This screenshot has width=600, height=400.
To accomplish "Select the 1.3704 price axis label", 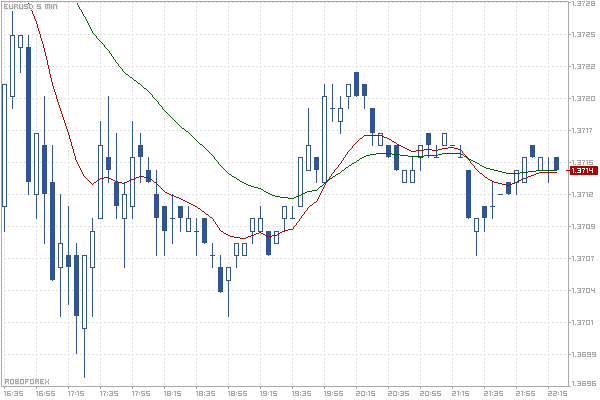I will coord(584,291).
